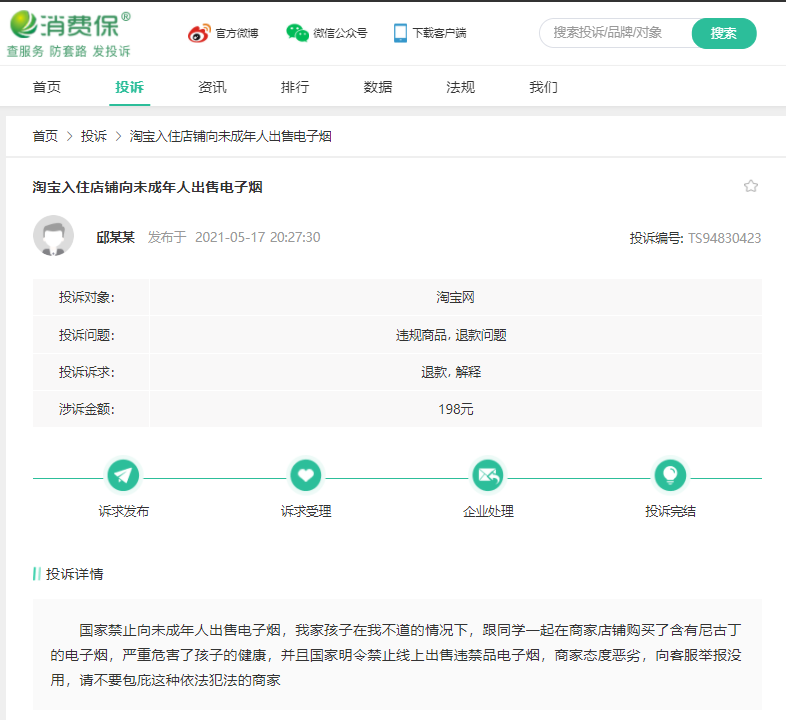Click the 投诉诉求 label
The height and width of the screenshot is (720, 786).
(x=87, y=372)
